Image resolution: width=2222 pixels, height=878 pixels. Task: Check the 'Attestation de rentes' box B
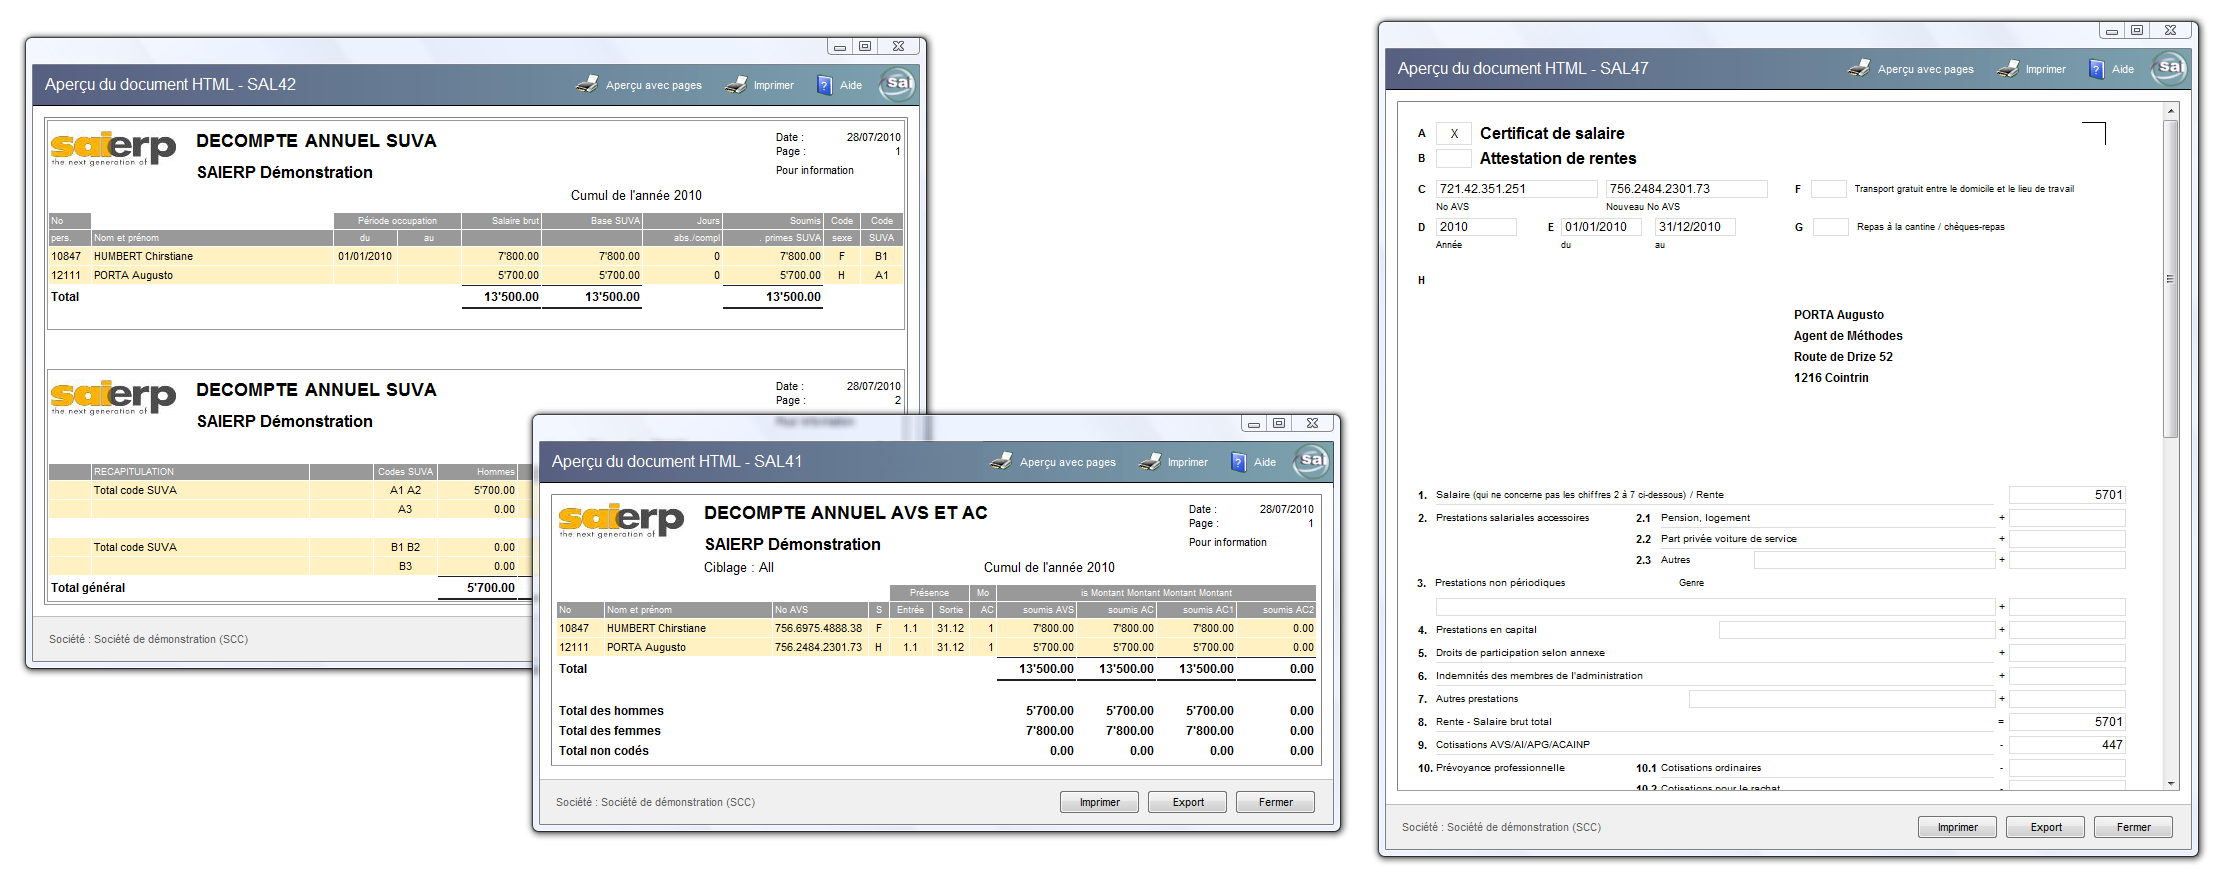1453,158
